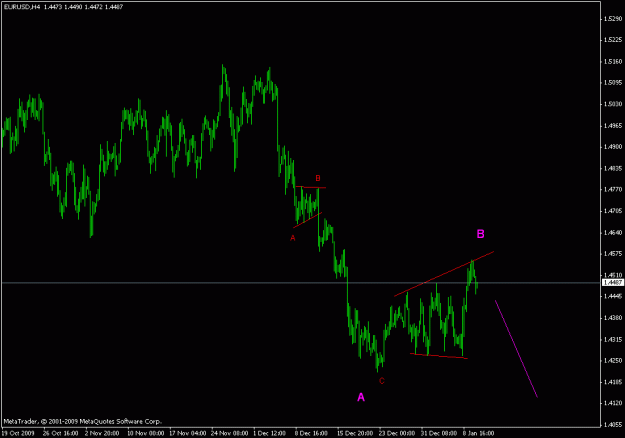The height and width of the screenshot is (438, 625).
Task: Select the short rising red line above red A
Action: point(307,220)
